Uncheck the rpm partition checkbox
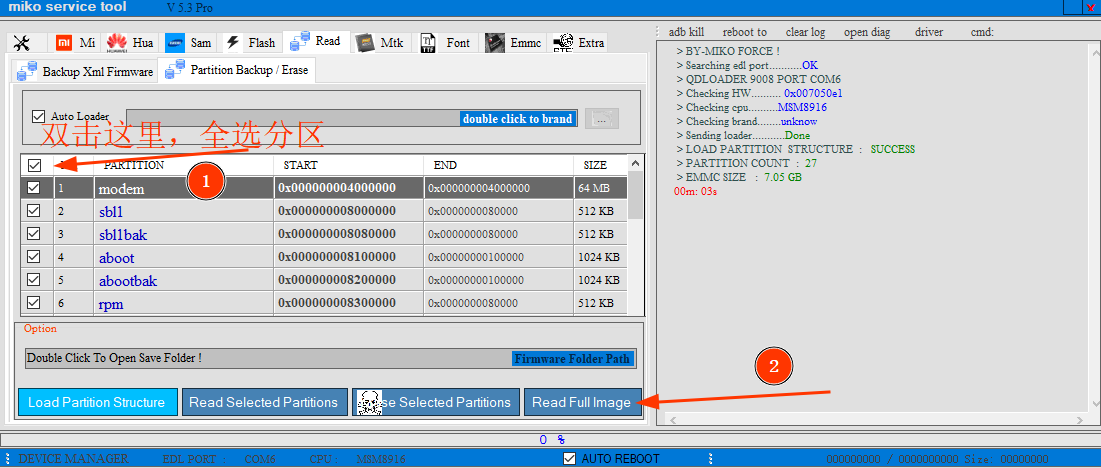Image resolution: width=1101 pixels, height=468 pixels. coord(34,303)
